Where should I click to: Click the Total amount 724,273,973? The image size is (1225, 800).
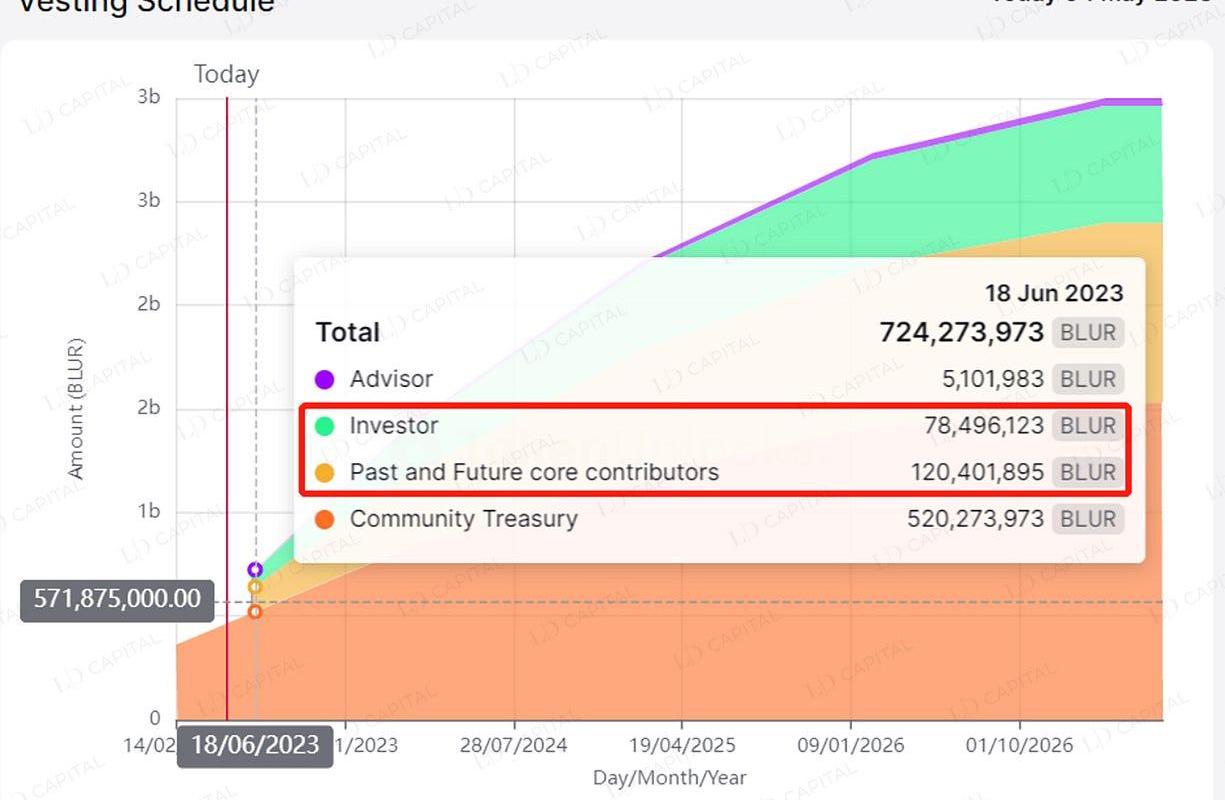click(962, 332)
